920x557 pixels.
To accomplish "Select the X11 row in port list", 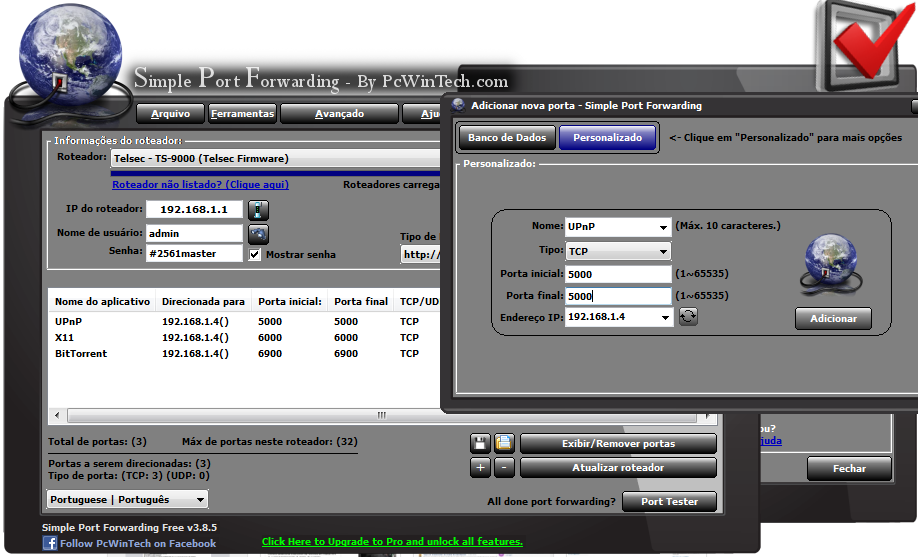I will pyautogui.click(x=244, y=337).
